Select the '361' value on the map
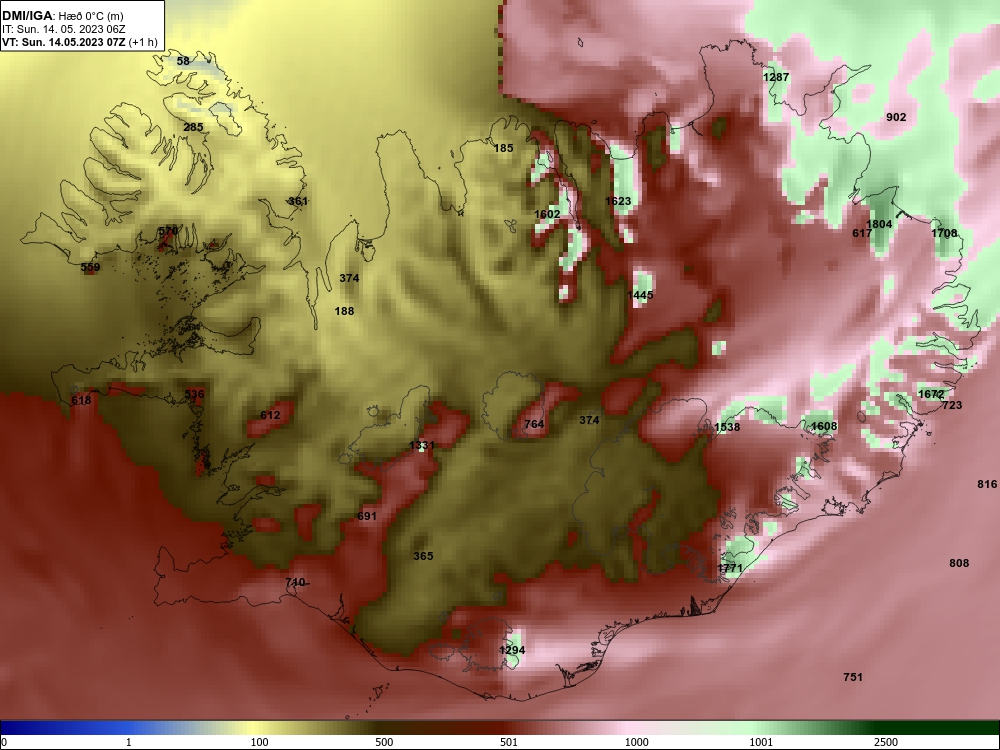Image resolution: width=1000 pixels, height=750 pixels. point(298,201)
